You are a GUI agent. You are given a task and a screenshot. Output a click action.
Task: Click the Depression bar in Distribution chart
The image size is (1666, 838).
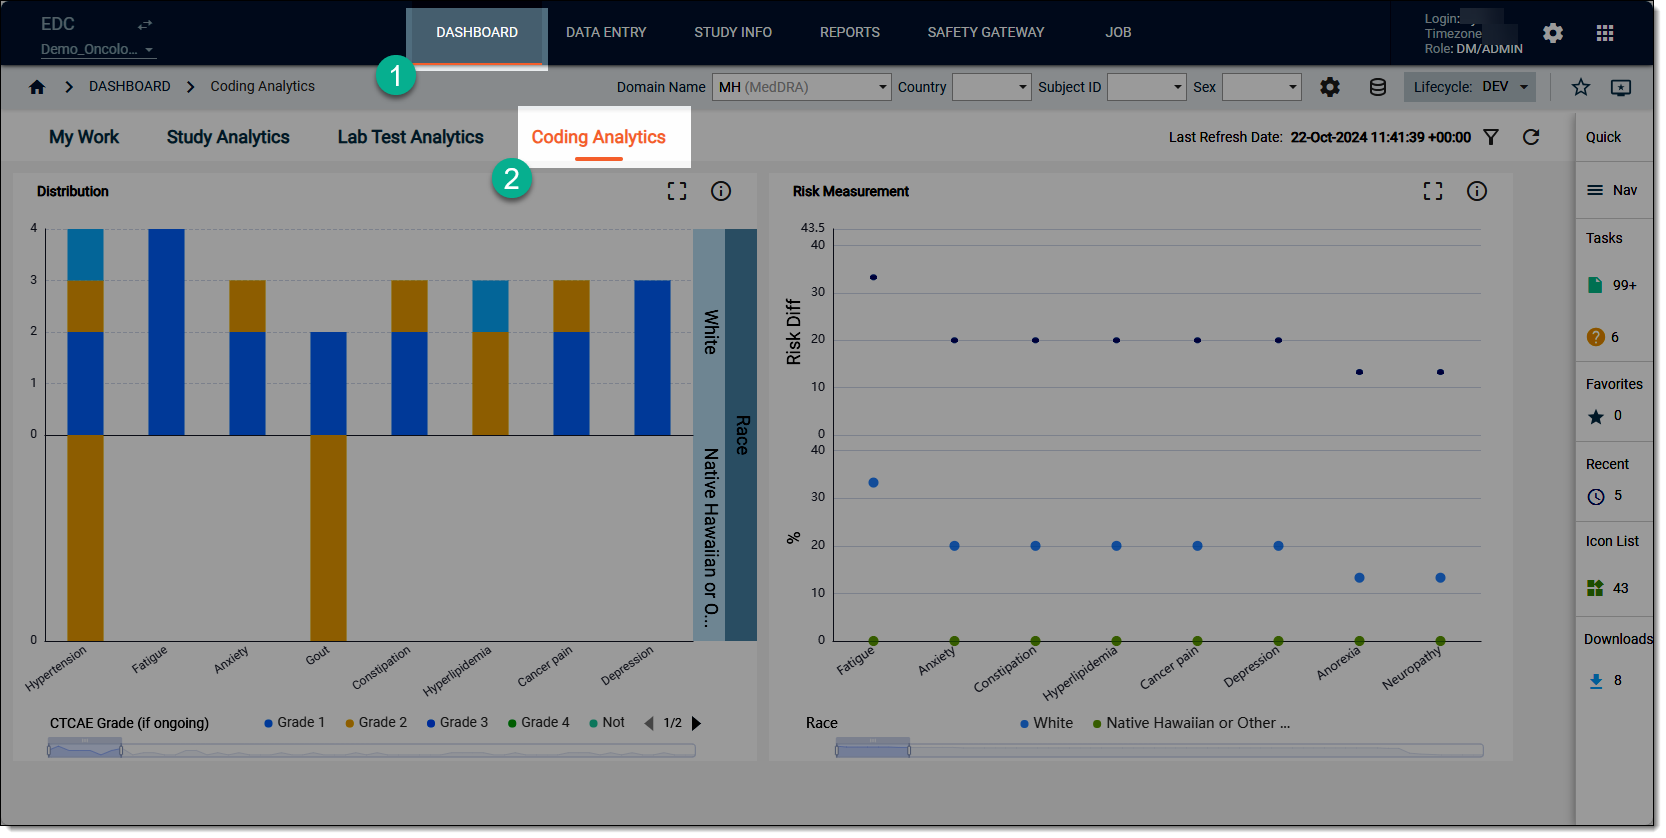[652, 358]
